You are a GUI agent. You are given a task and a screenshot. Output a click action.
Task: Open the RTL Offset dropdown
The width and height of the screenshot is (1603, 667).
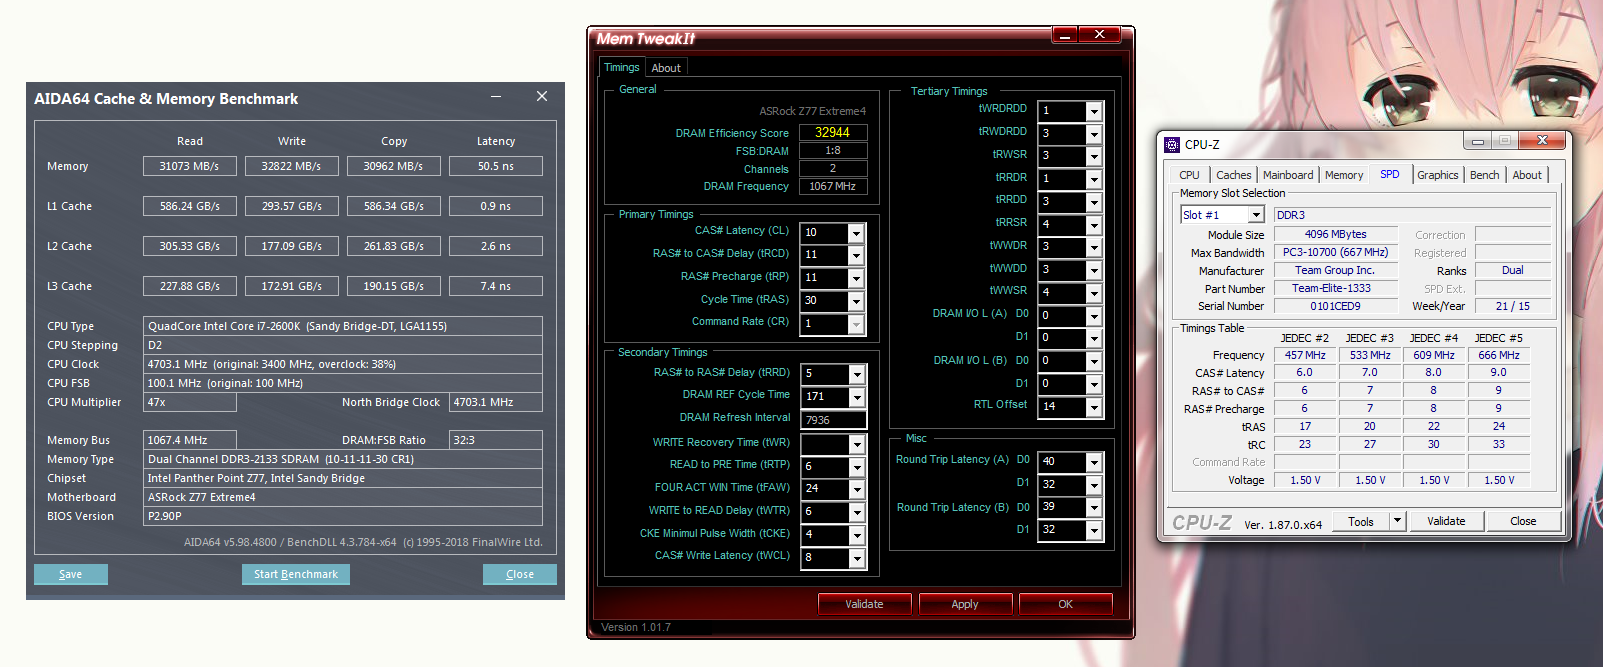coord(1094,407)
